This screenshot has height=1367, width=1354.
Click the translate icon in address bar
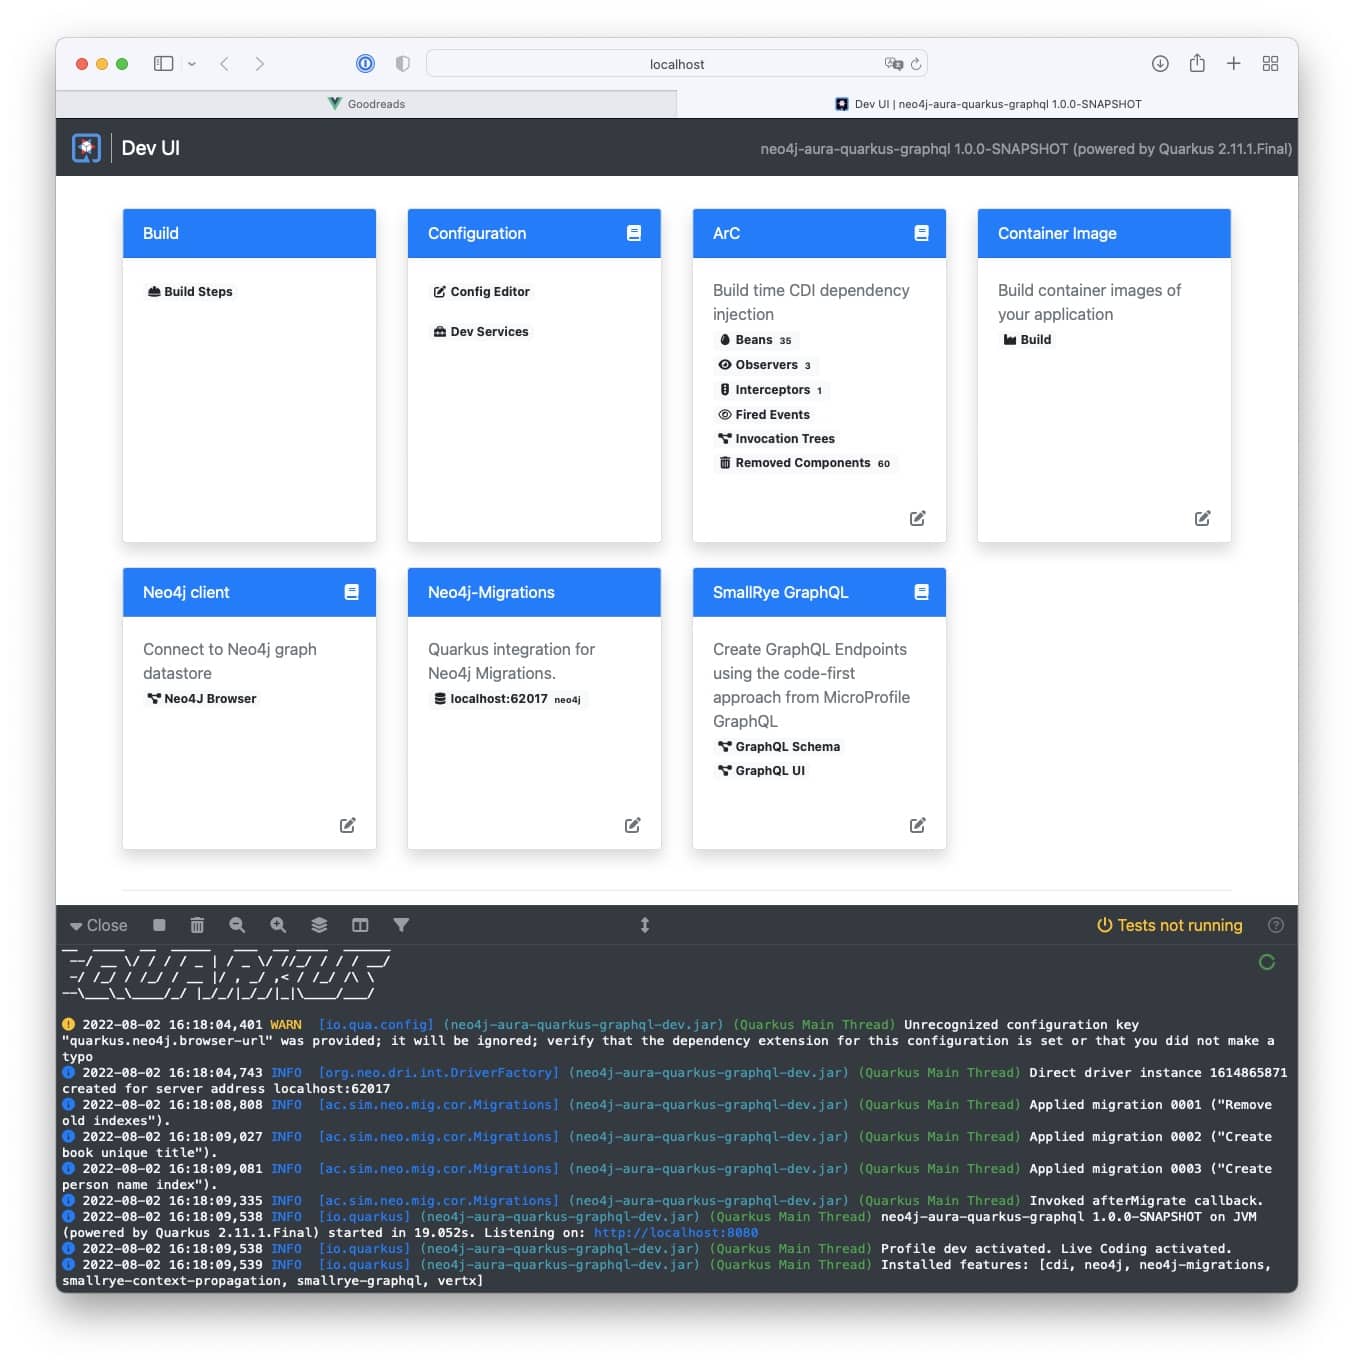point(893,64)
